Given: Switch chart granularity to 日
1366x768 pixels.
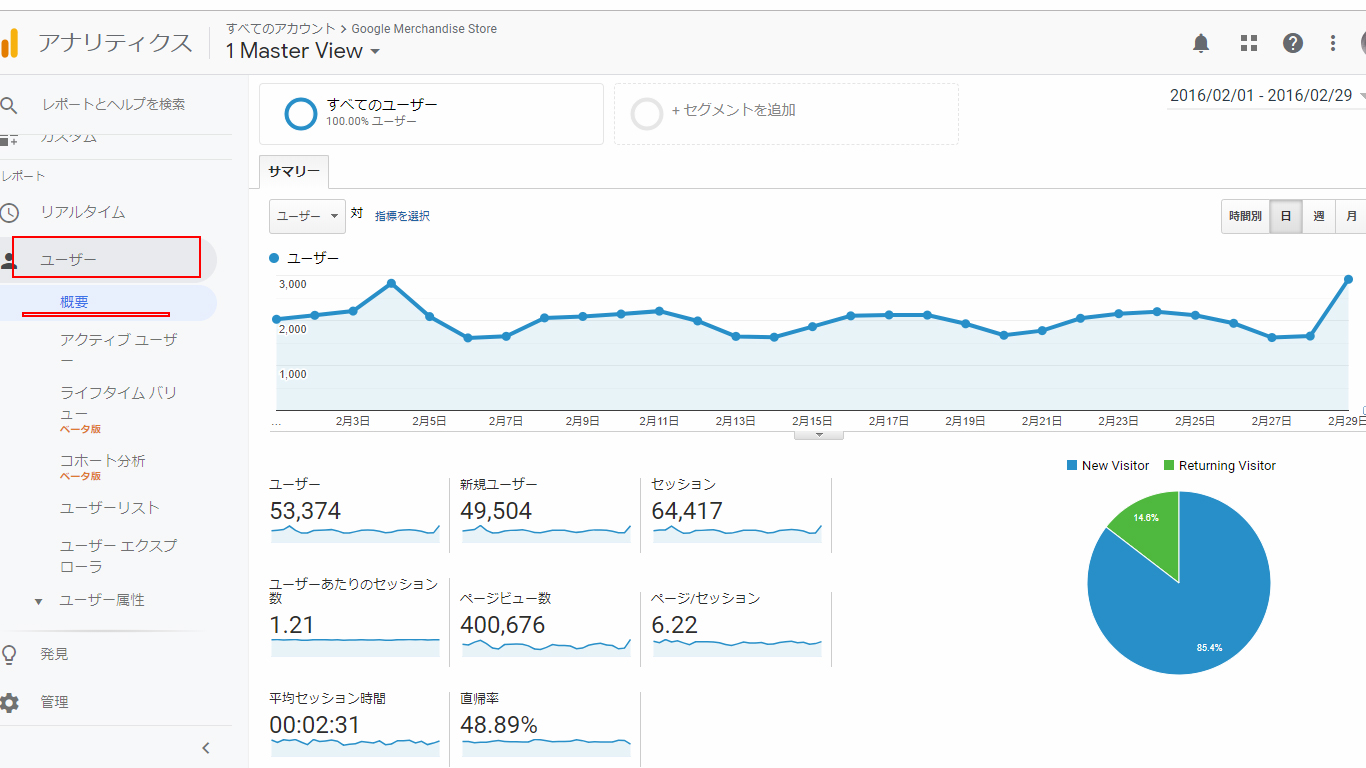Looking at the screenshot, I should (1286, 216).
